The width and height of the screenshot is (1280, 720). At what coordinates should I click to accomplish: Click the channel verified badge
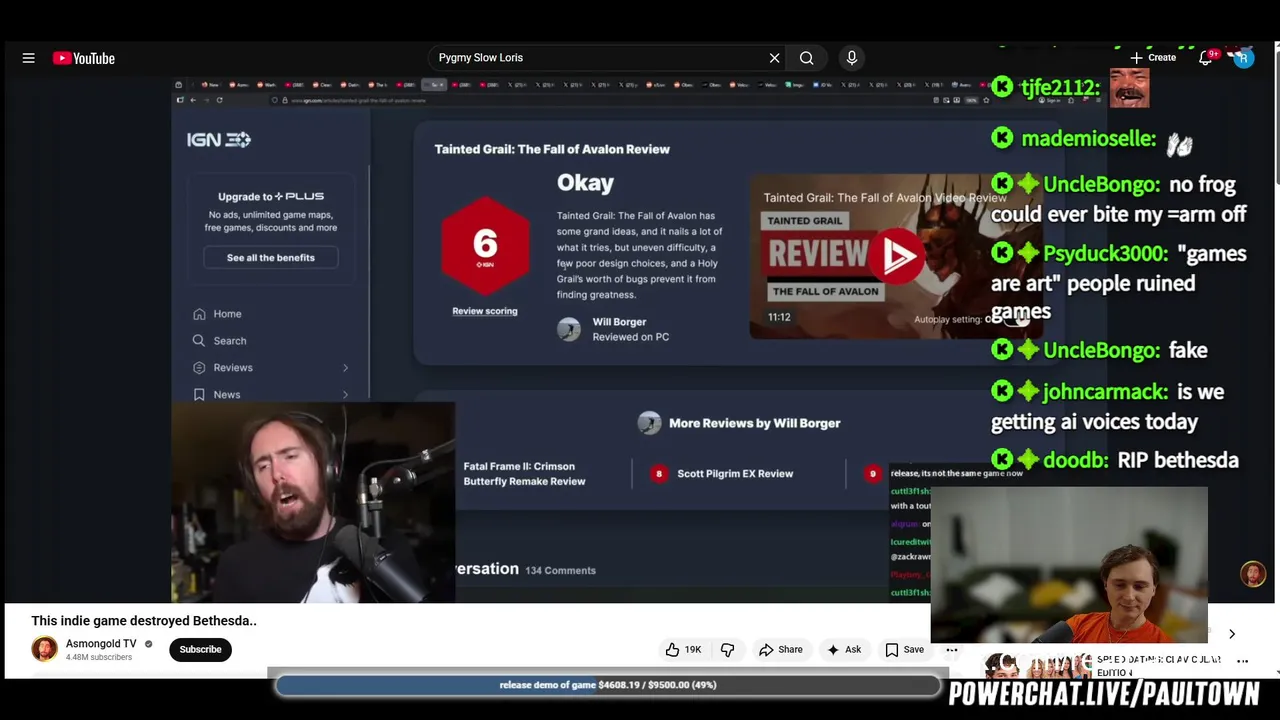pos(148,644)
